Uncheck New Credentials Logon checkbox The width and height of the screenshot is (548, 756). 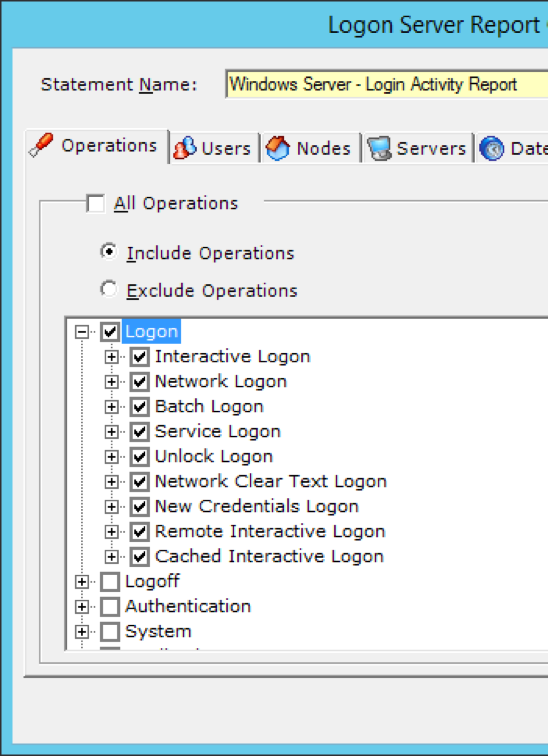tap(140, 507)
